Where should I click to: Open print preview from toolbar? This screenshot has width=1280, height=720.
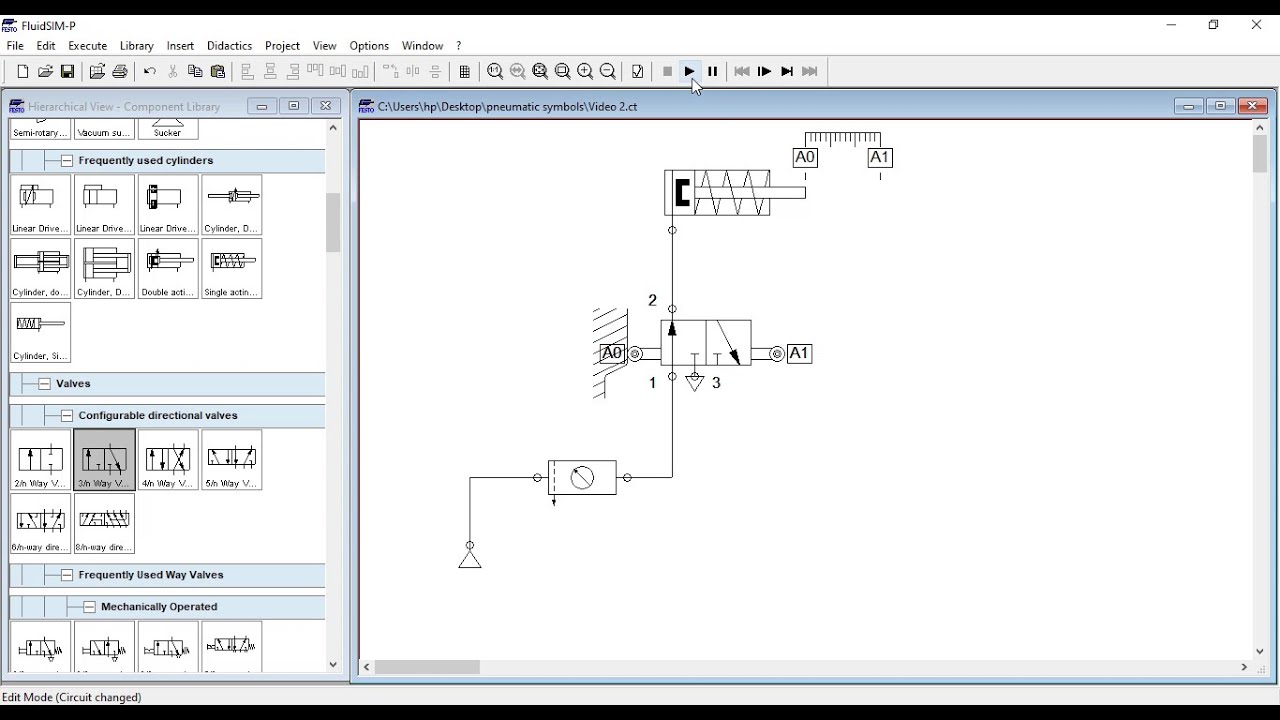point(97,71)
